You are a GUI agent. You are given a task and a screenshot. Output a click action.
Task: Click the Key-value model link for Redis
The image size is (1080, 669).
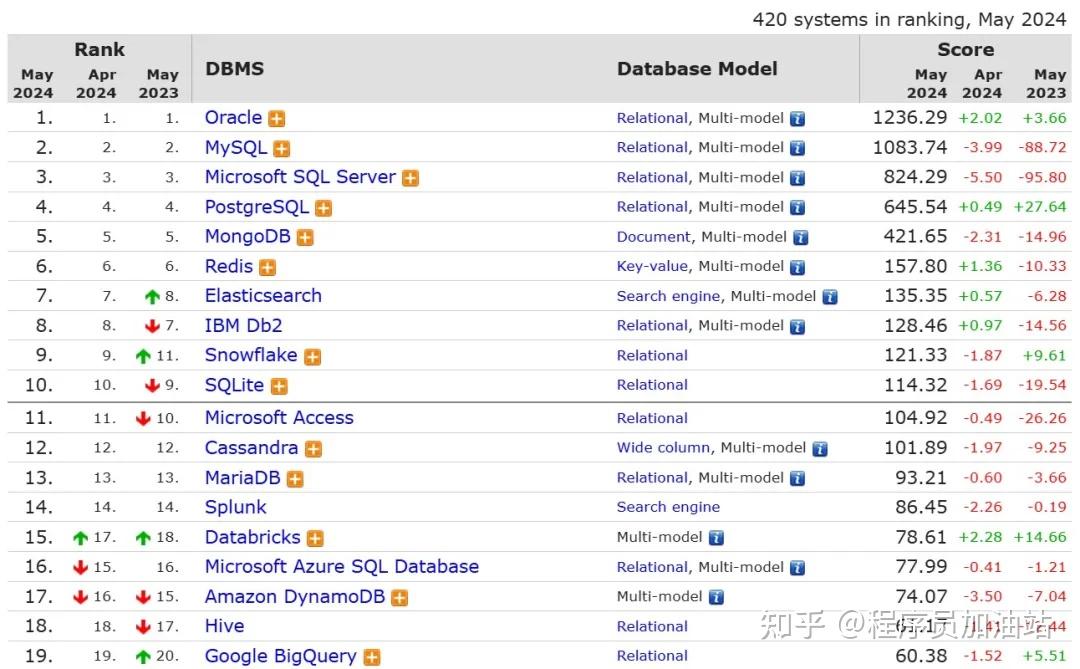tap(652, 266)
